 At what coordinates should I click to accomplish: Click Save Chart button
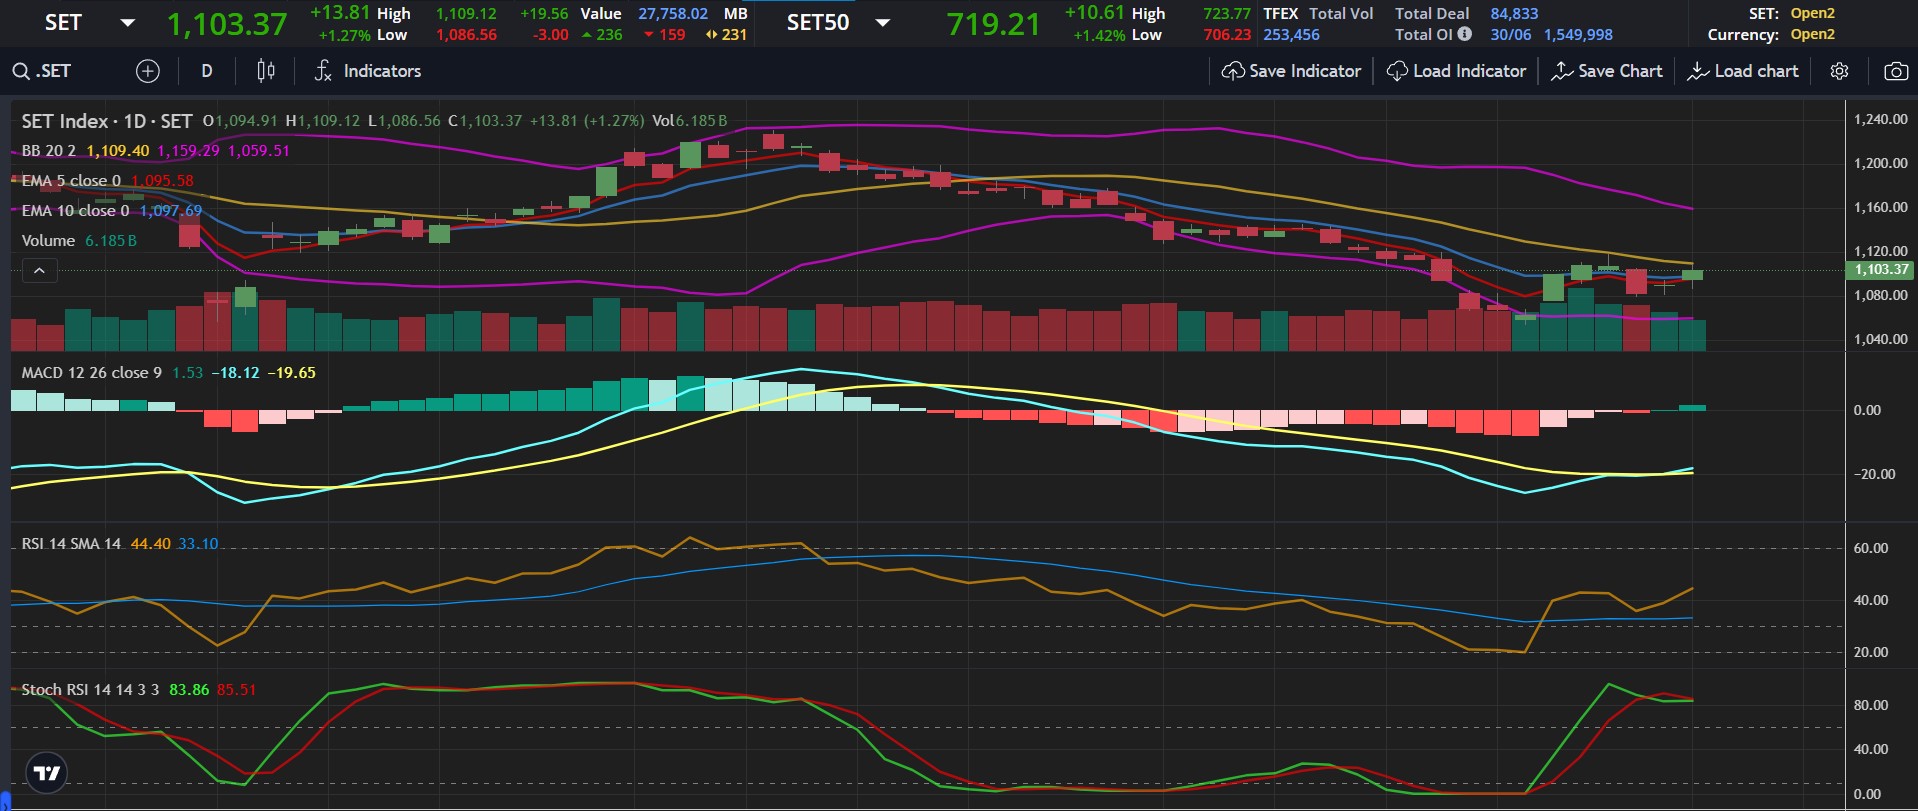1607,71
